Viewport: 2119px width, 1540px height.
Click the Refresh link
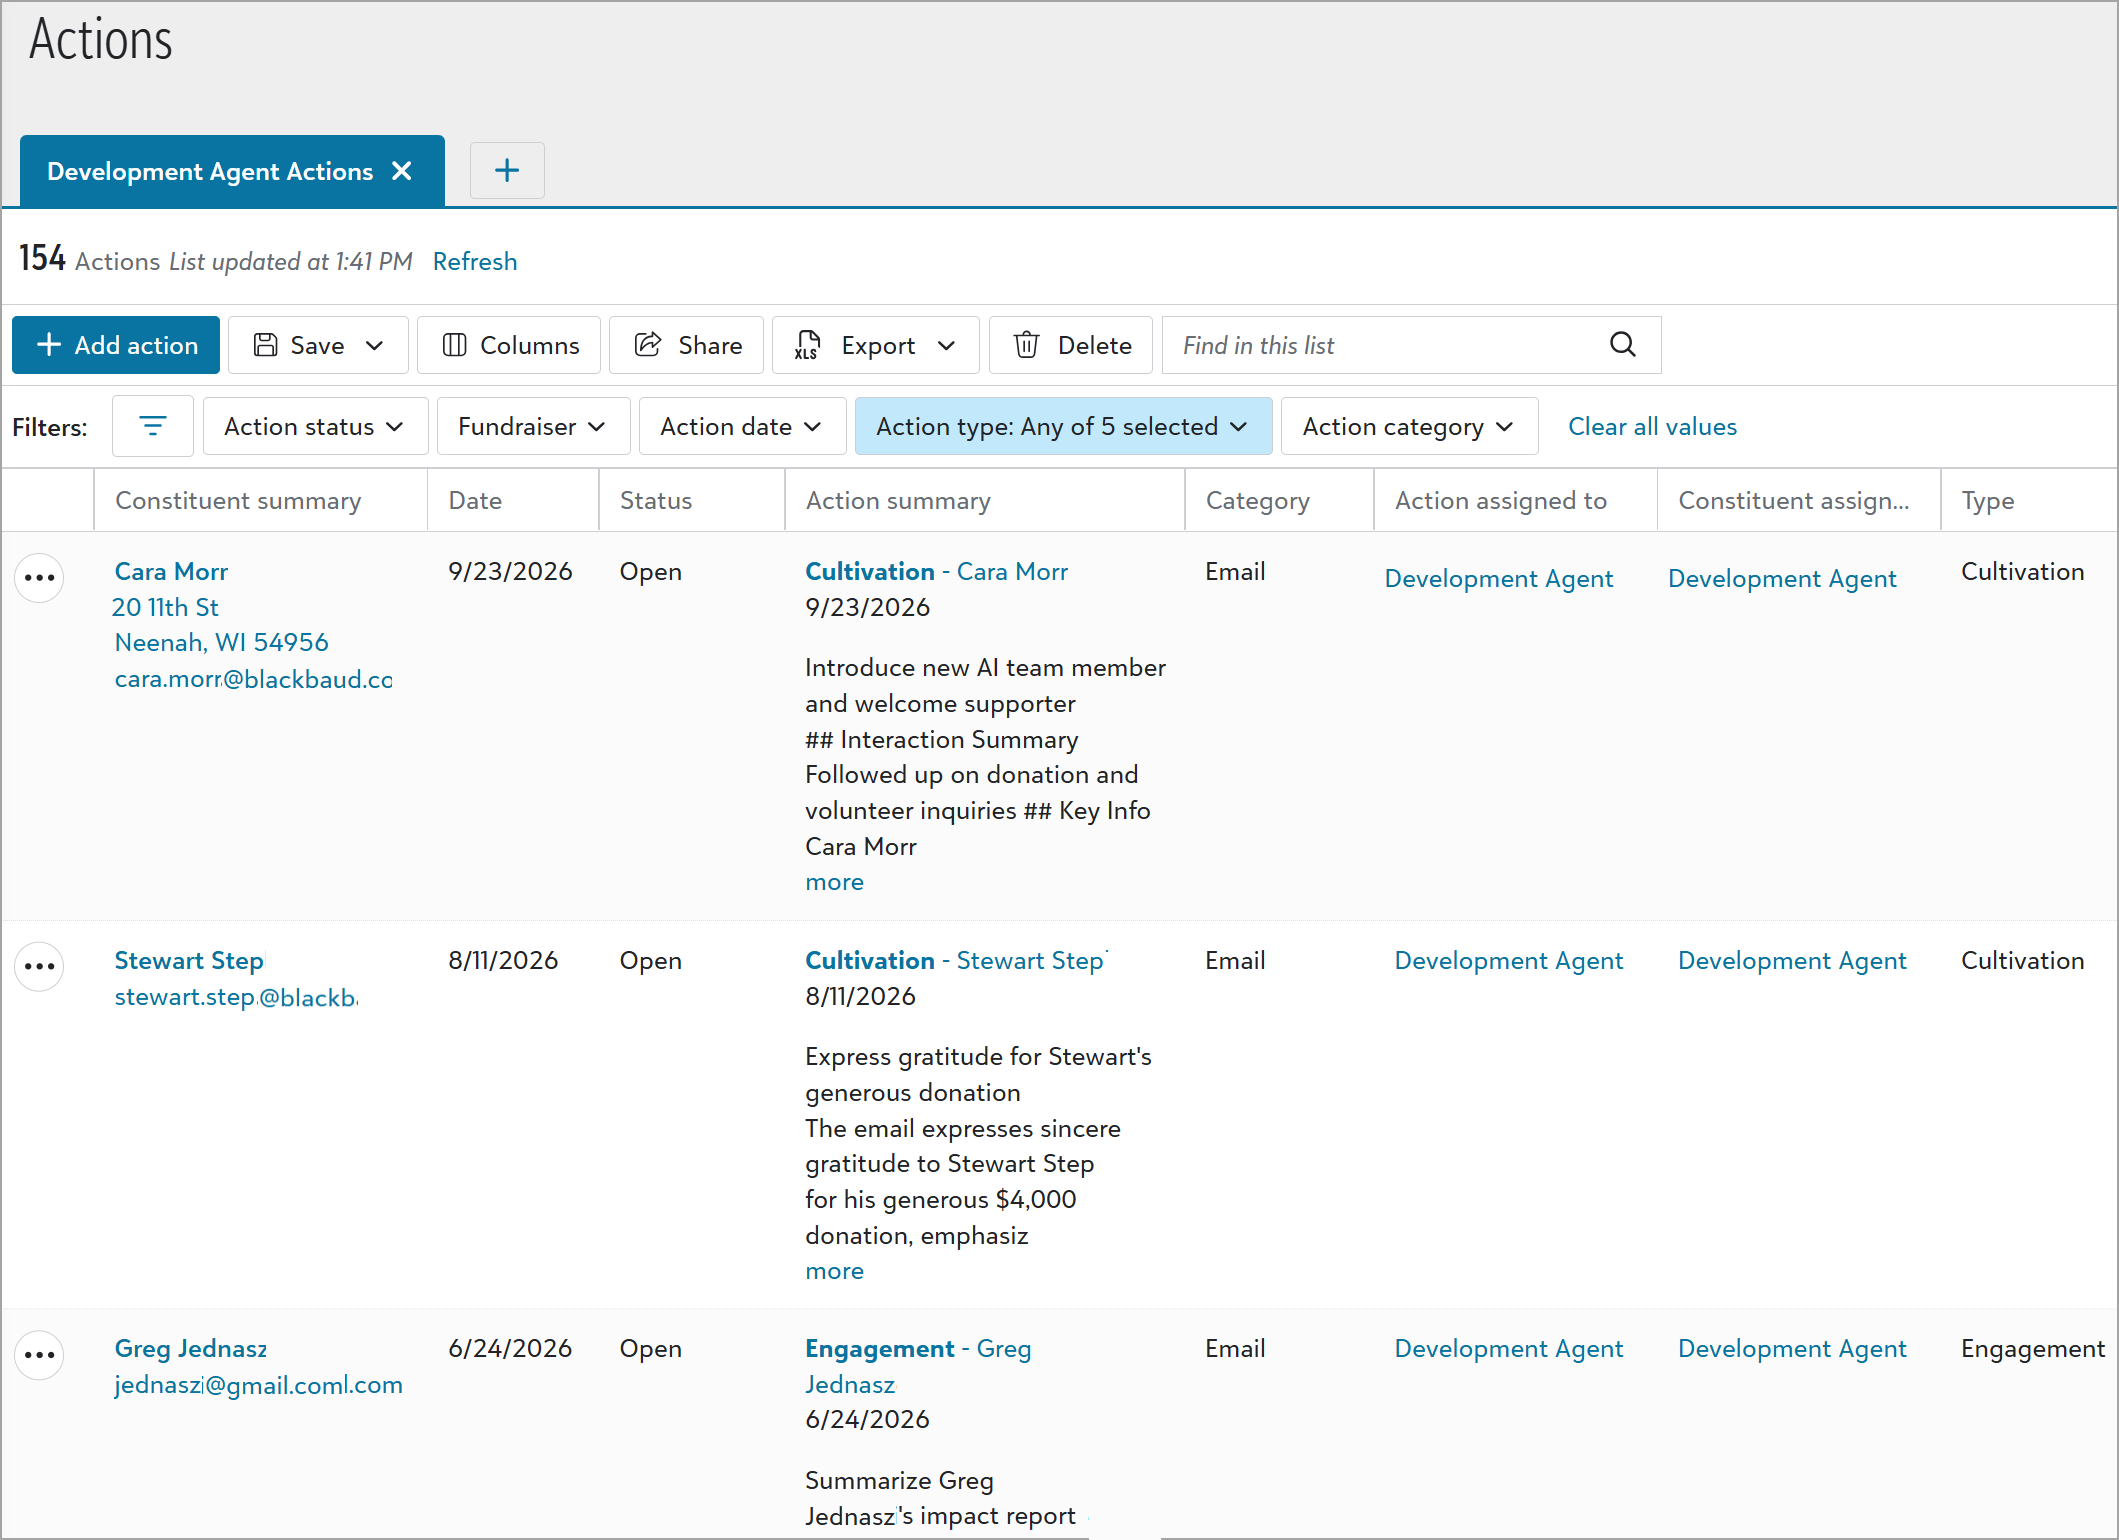click(475, 261)
